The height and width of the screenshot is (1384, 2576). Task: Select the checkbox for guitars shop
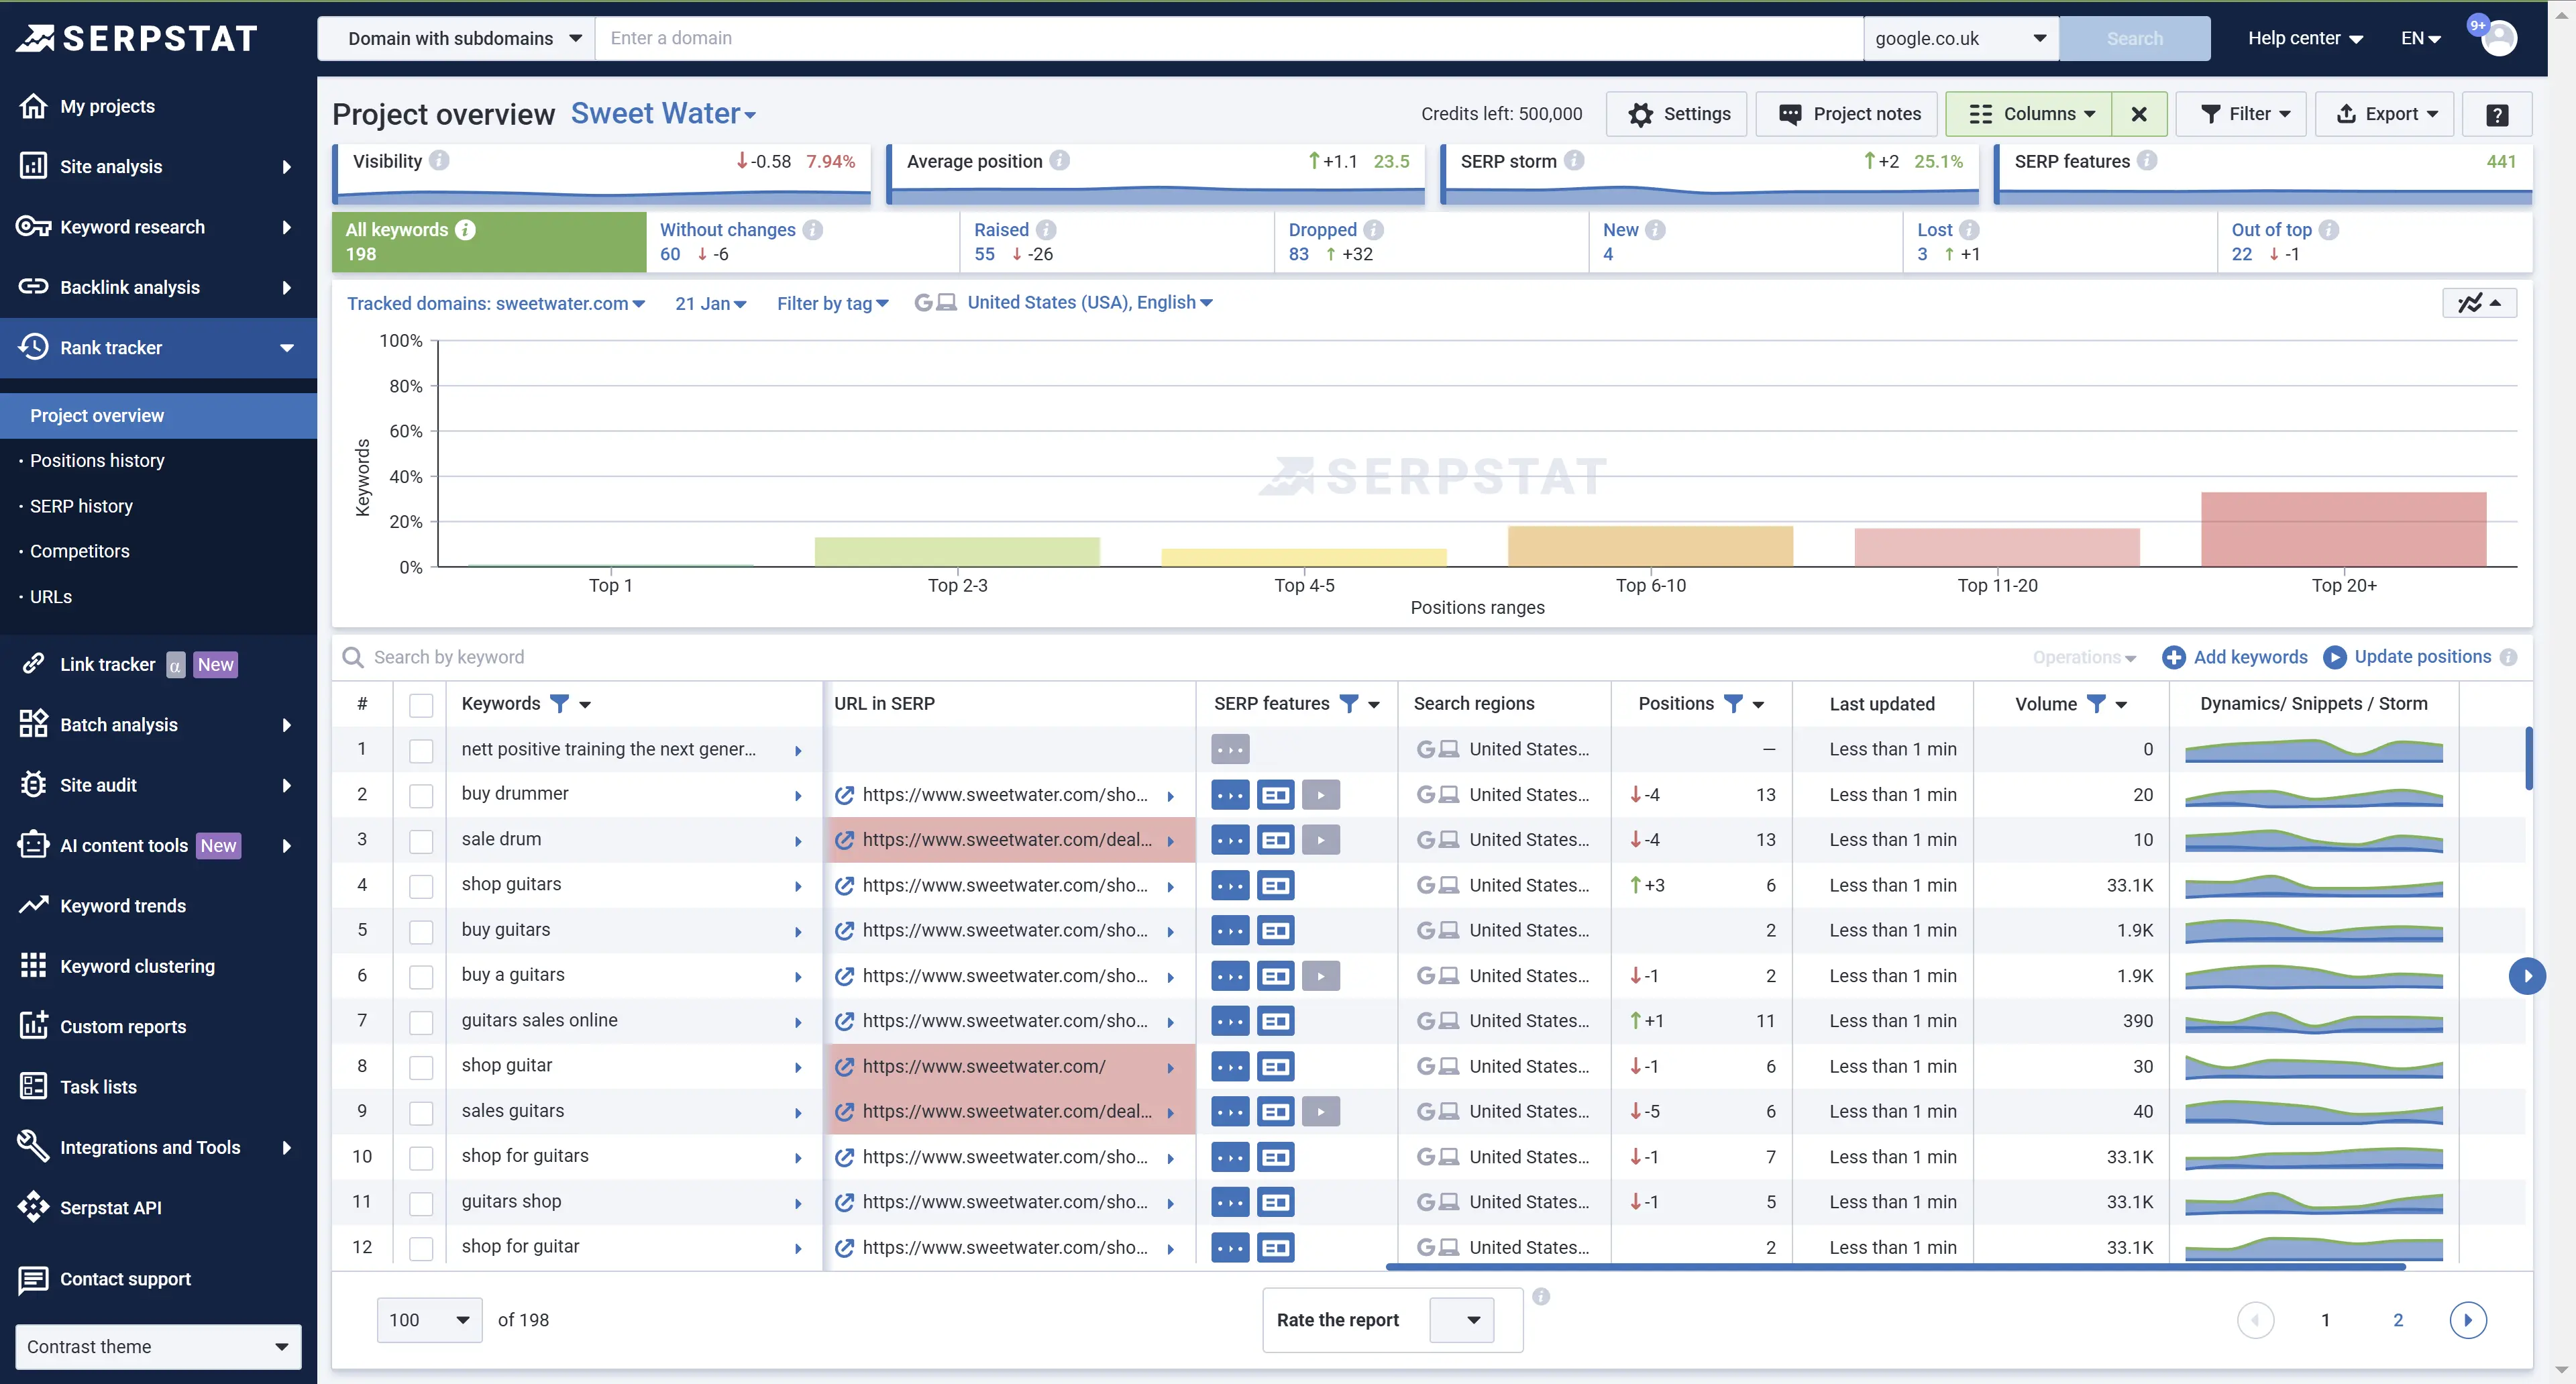pyautogui.click(x=421, y=1203)
